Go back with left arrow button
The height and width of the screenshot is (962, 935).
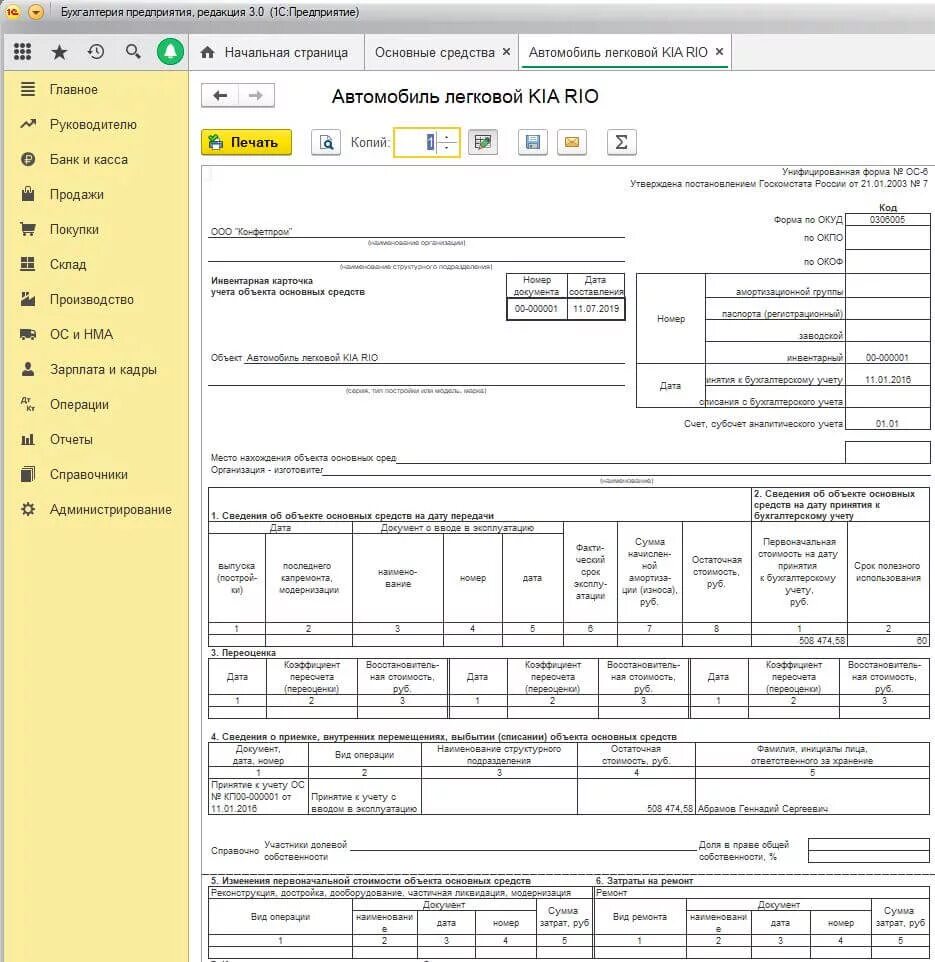(220, 96)
